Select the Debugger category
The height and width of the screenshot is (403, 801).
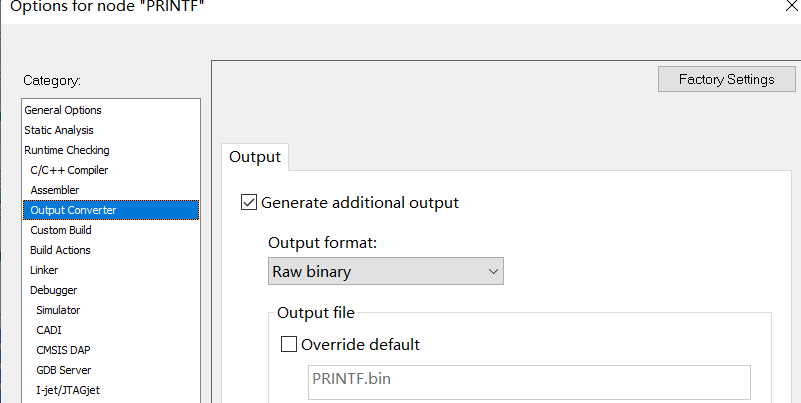point(54,290)
